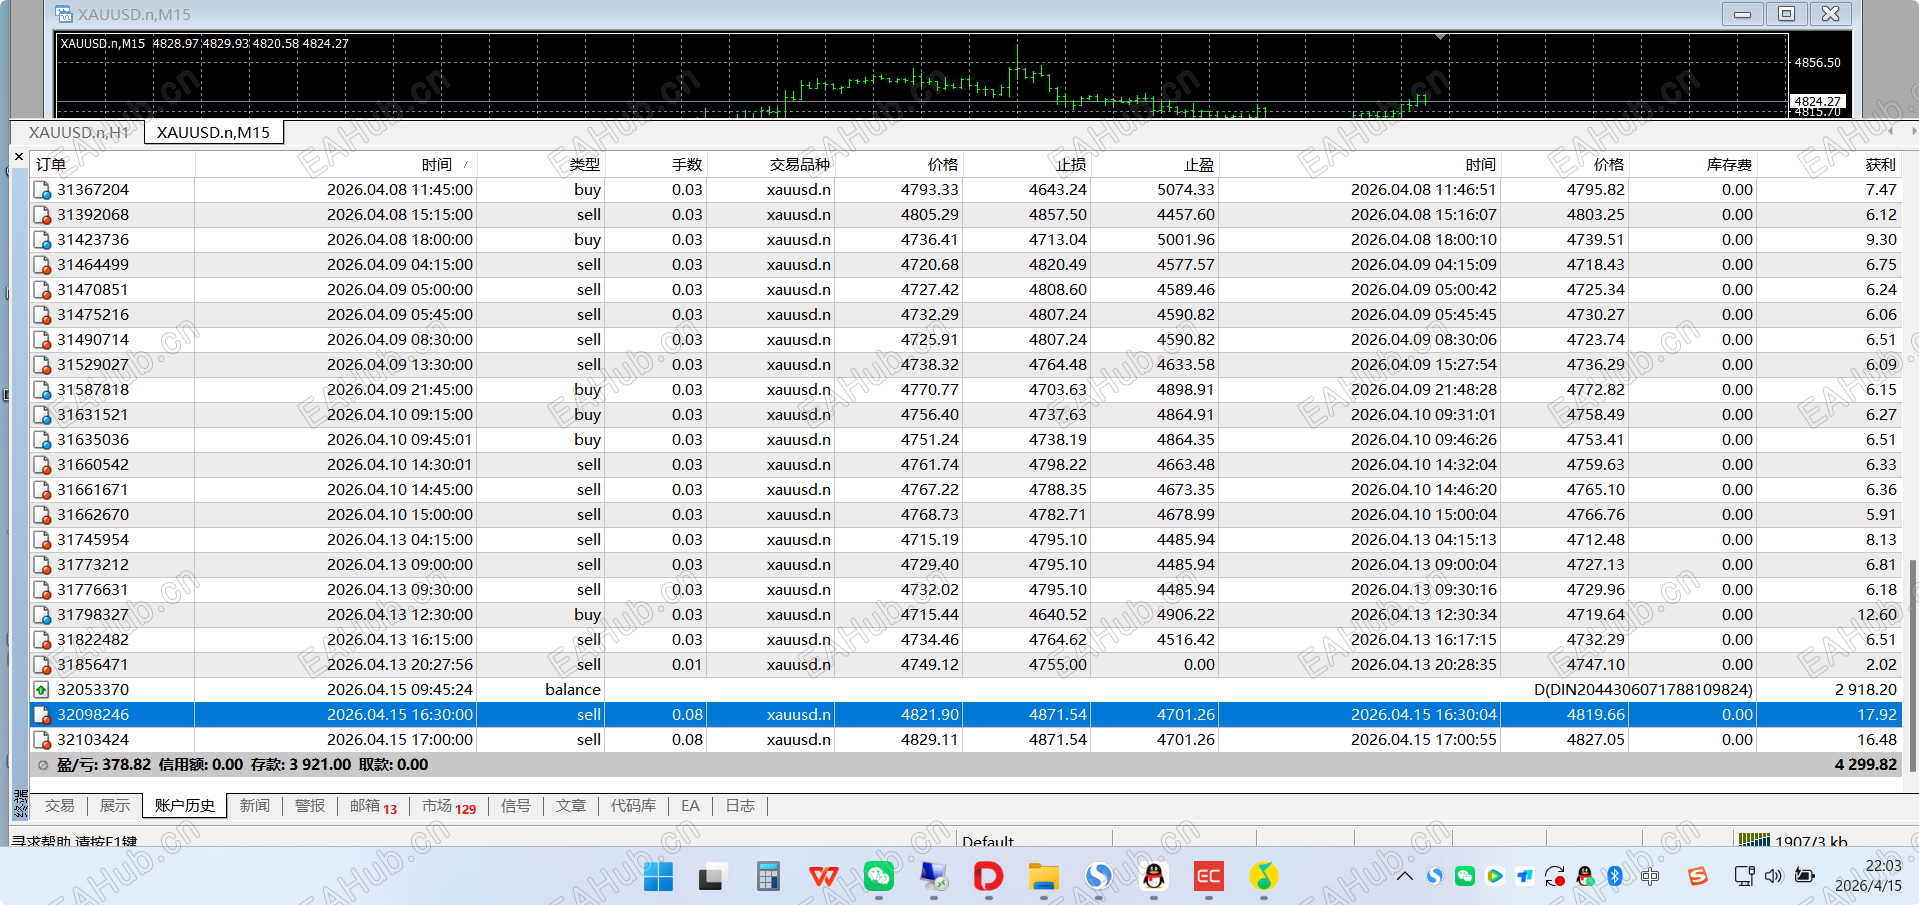The image size is (1919, 905).
Task: Switch to the XAUUSD.n,H1 chart tab
Action: point(78,132)
